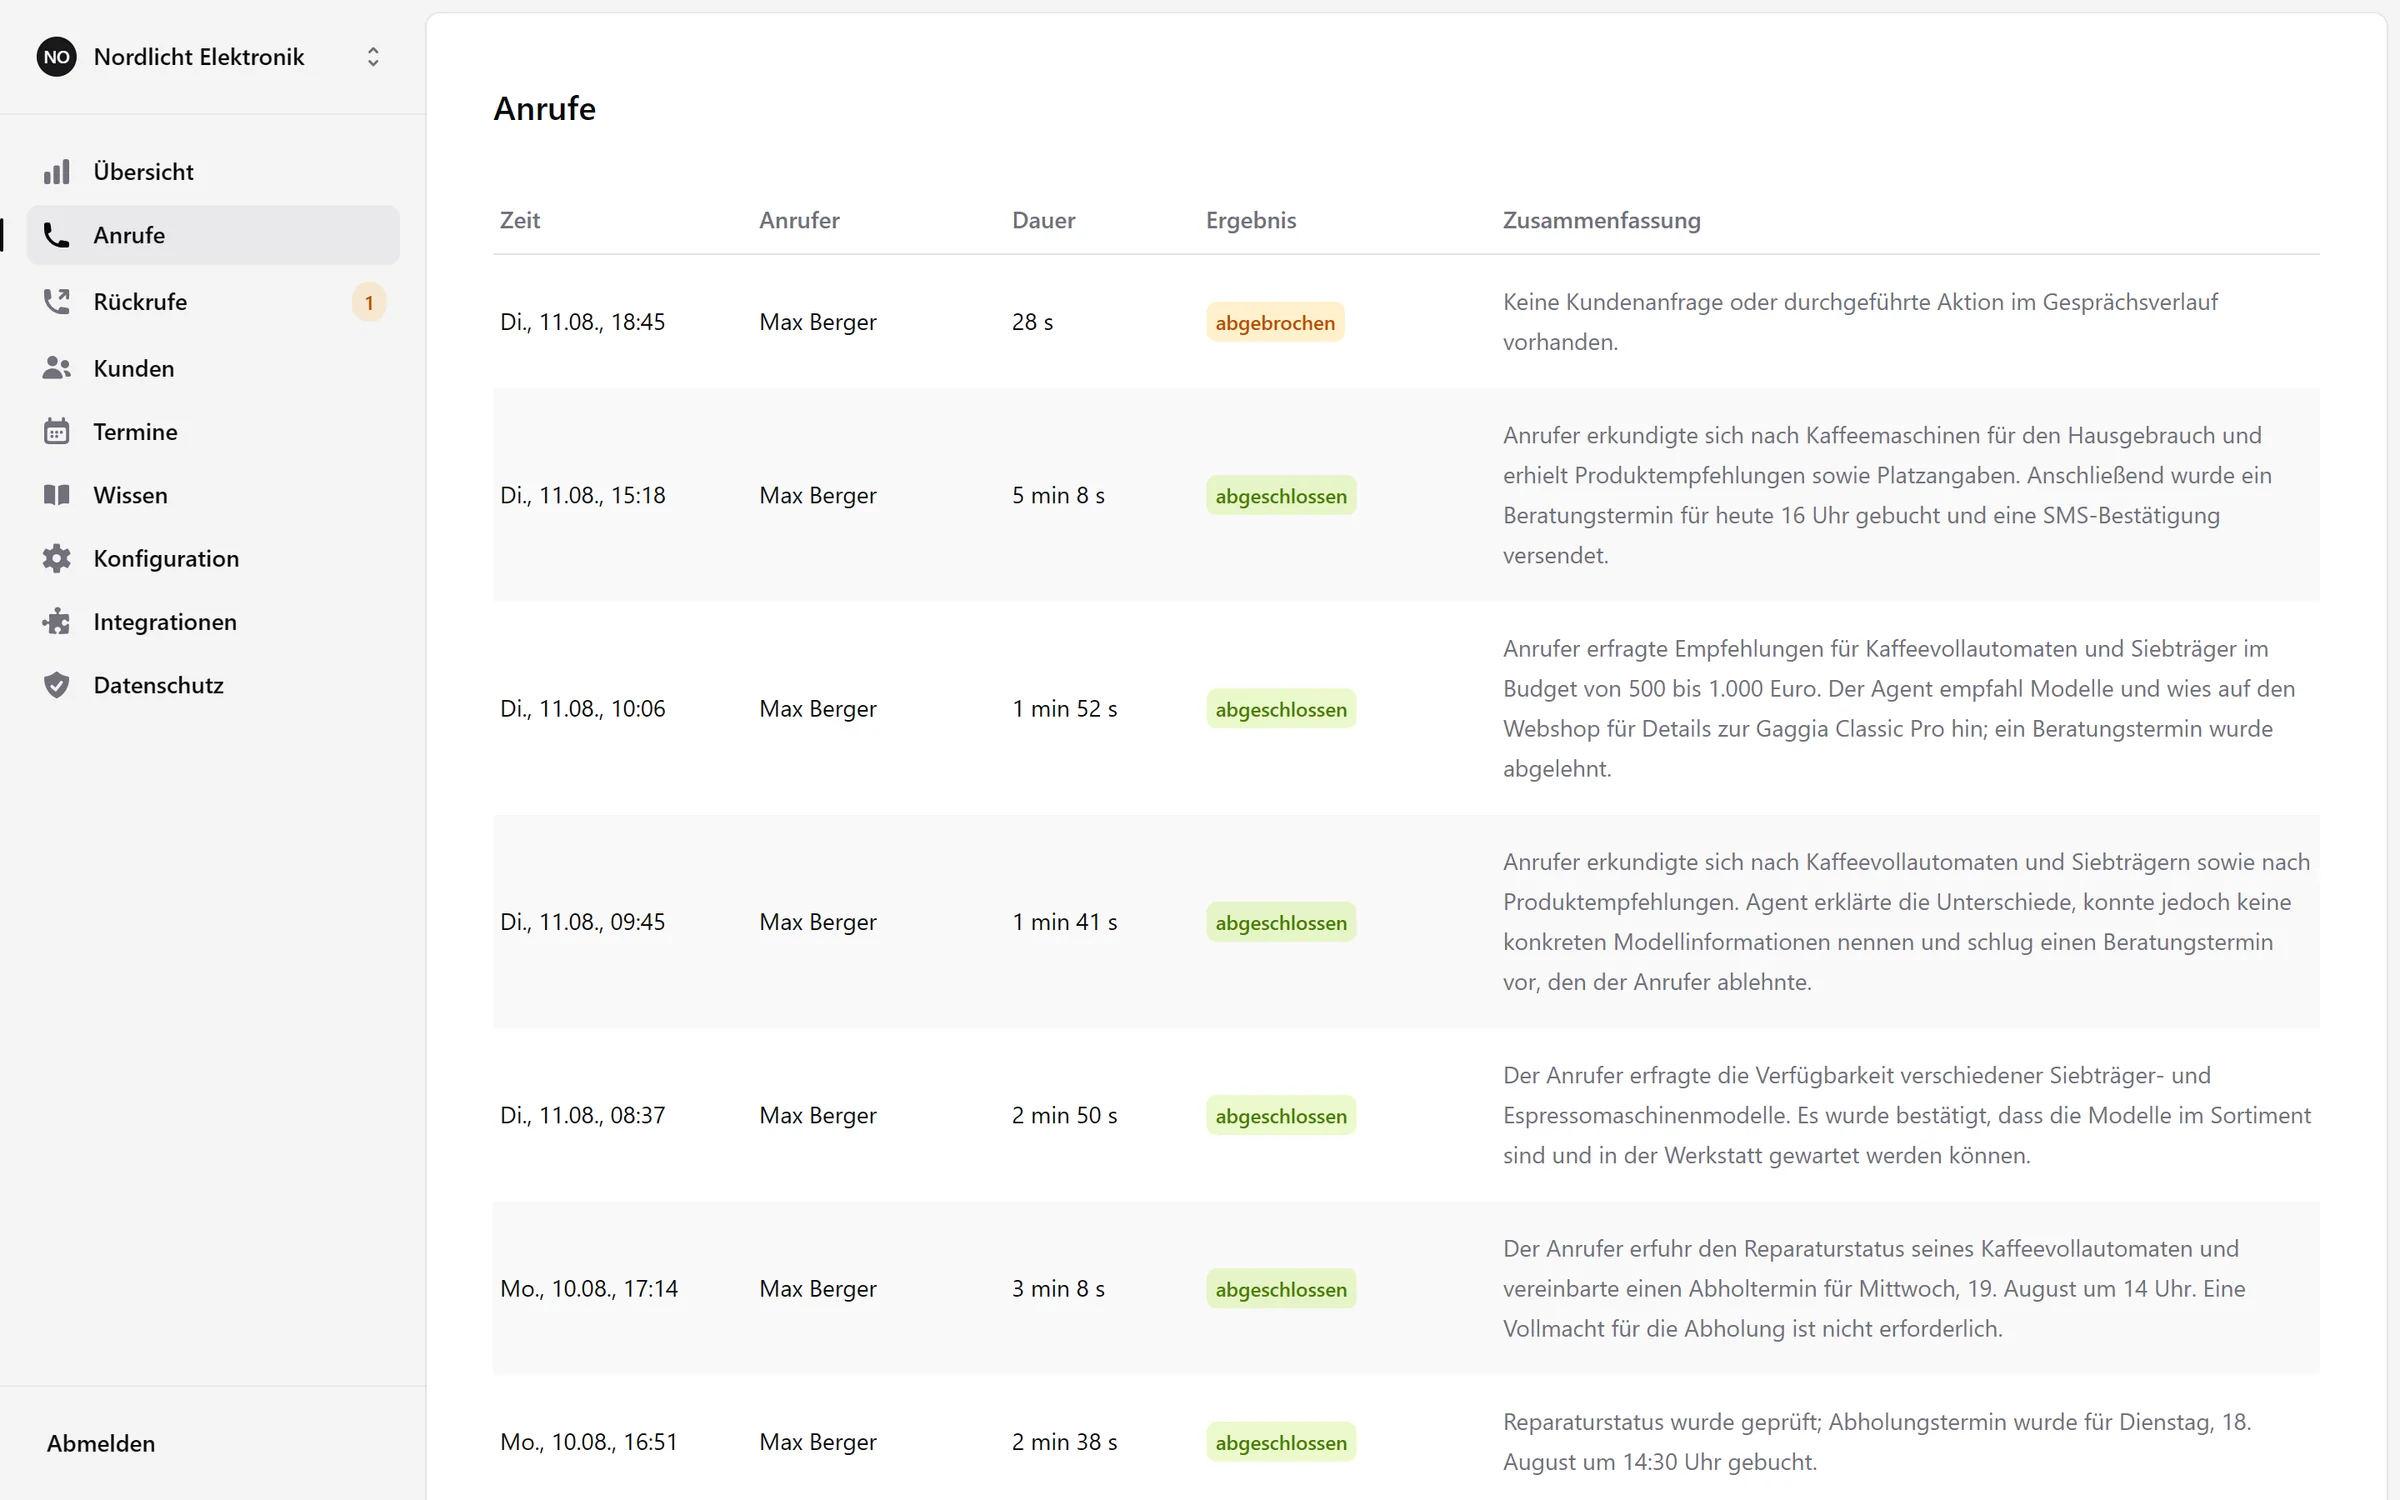Click the abgebrochen status badge
The width and height of the screenshot is (2400, 1500).
tap(1275, 322)
